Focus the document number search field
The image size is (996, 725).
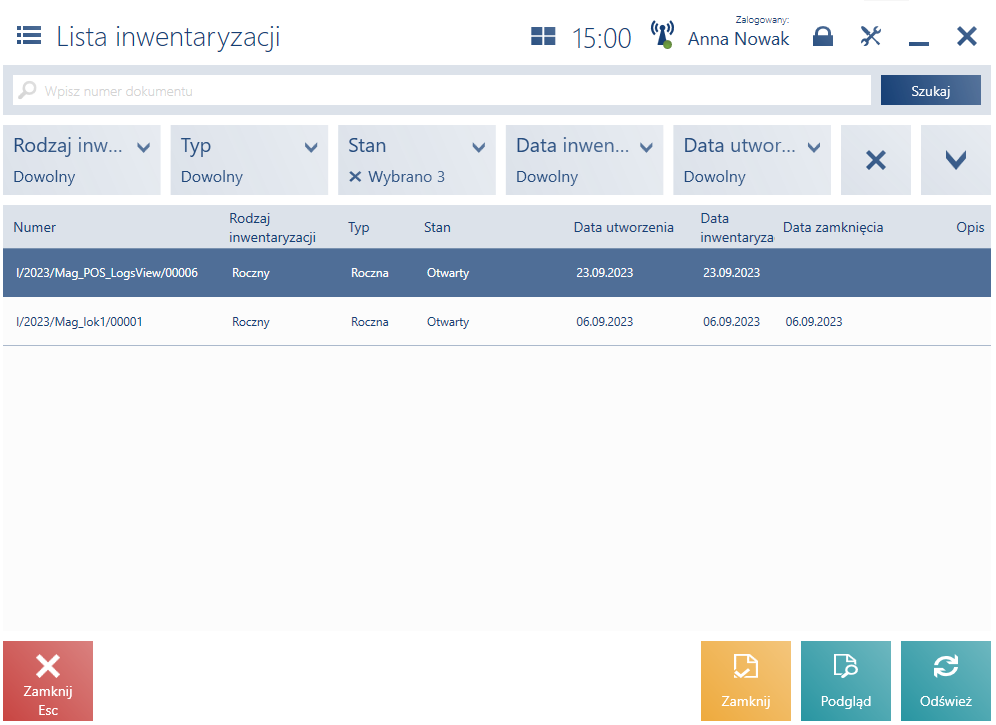click(441, 90)
